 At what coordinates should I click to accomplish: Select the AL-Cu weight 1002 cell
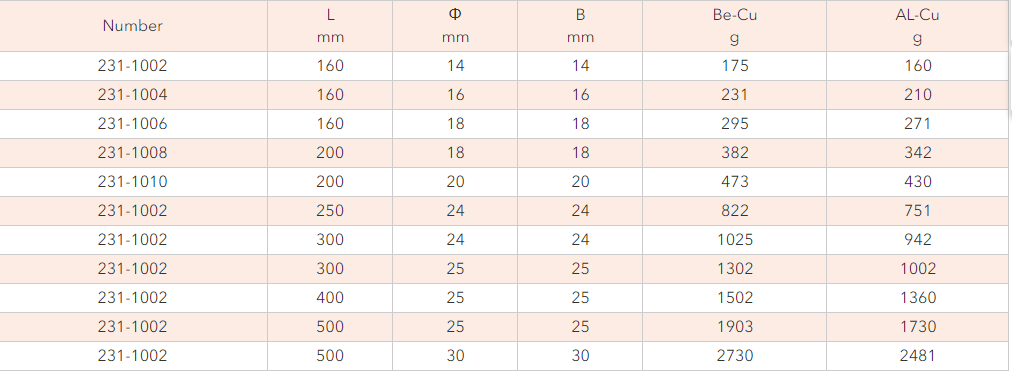click(x=918, y=269)
